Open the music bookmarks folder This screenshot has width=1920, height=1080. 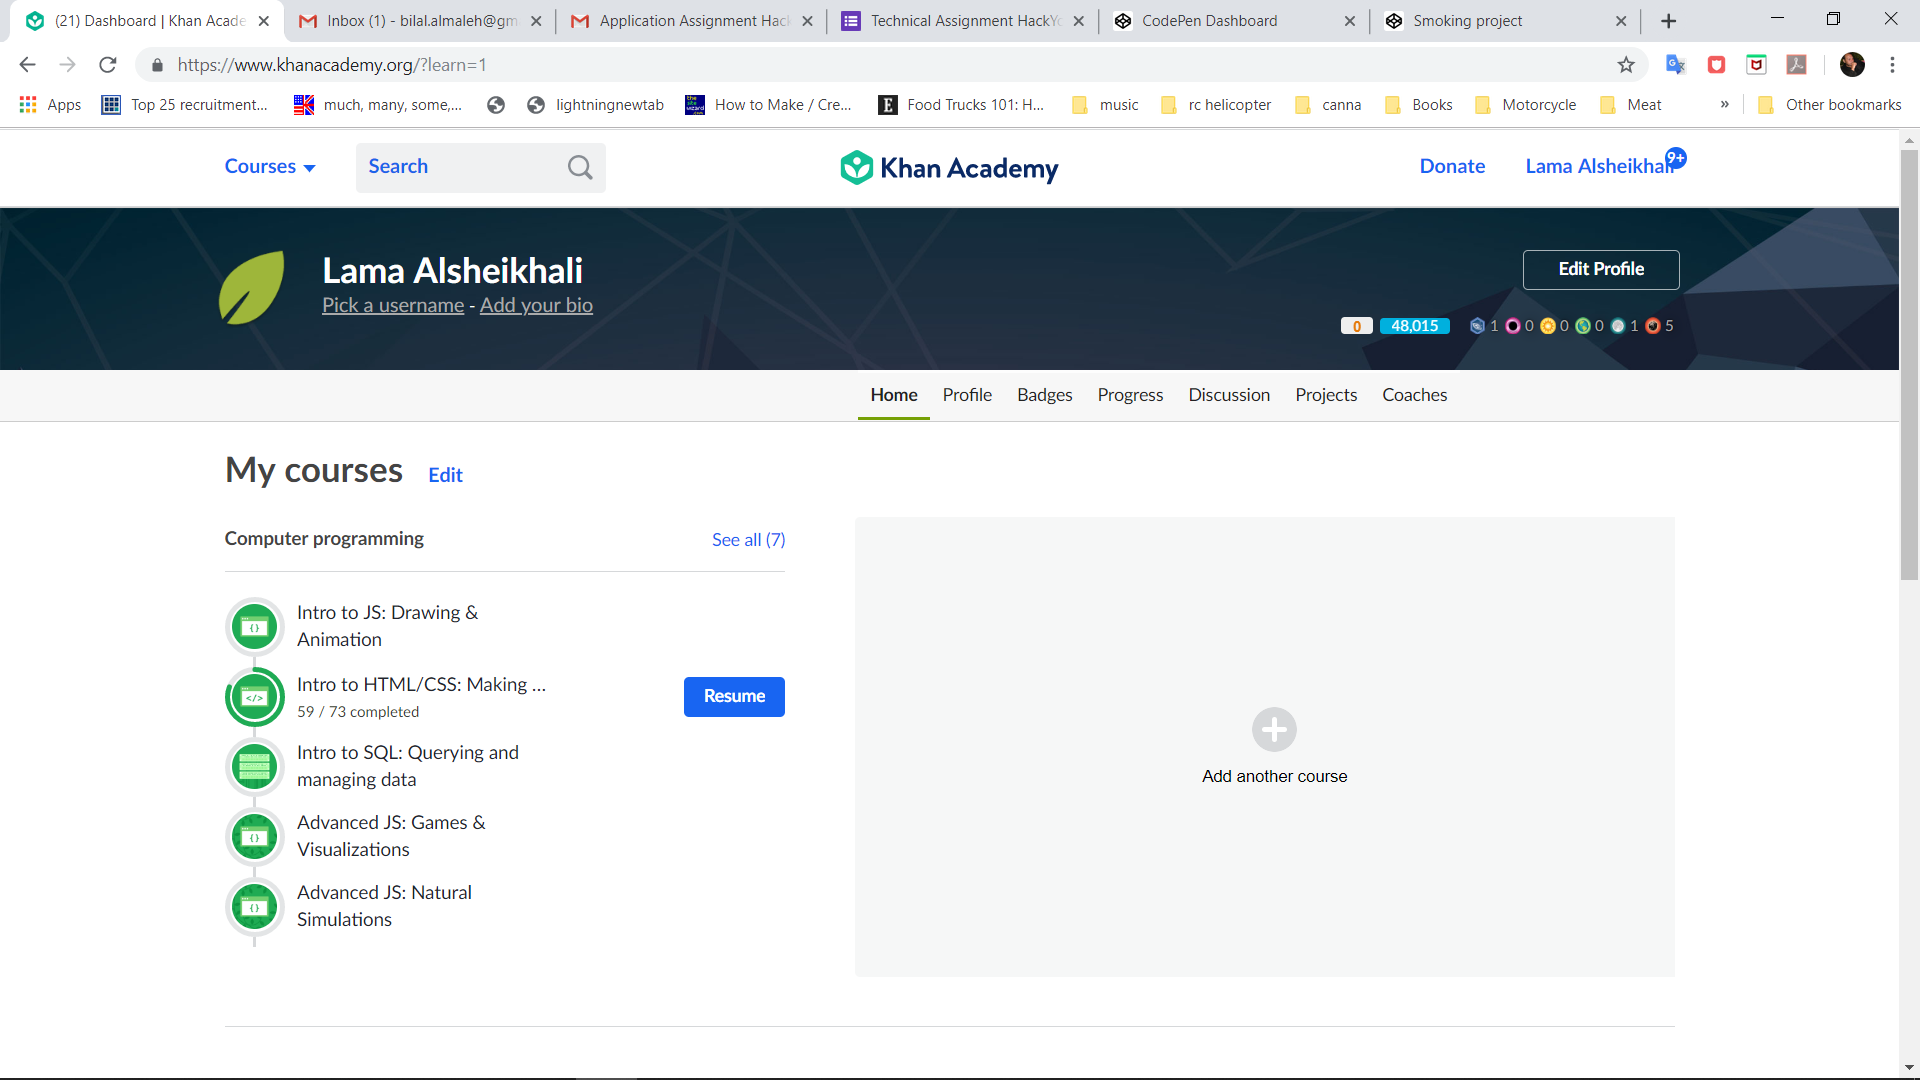tap(1105, 105)
